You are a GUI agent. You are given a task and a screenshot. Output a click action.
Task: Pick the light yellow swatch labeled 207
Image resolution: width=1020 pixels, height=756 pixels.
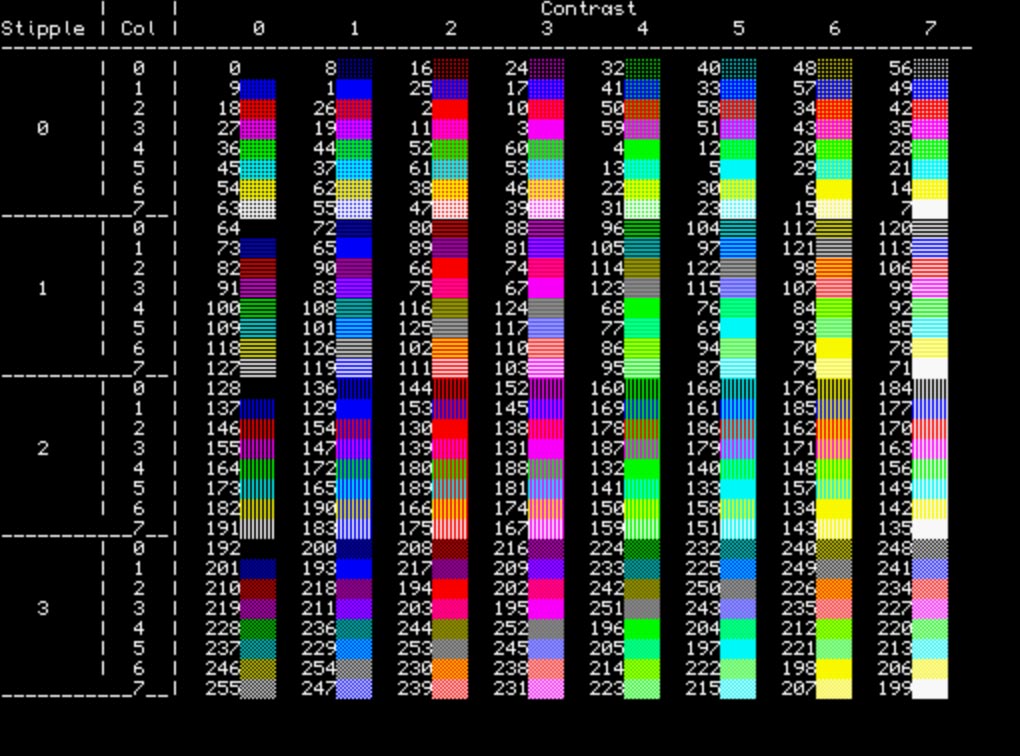click(x=834, y=689)
